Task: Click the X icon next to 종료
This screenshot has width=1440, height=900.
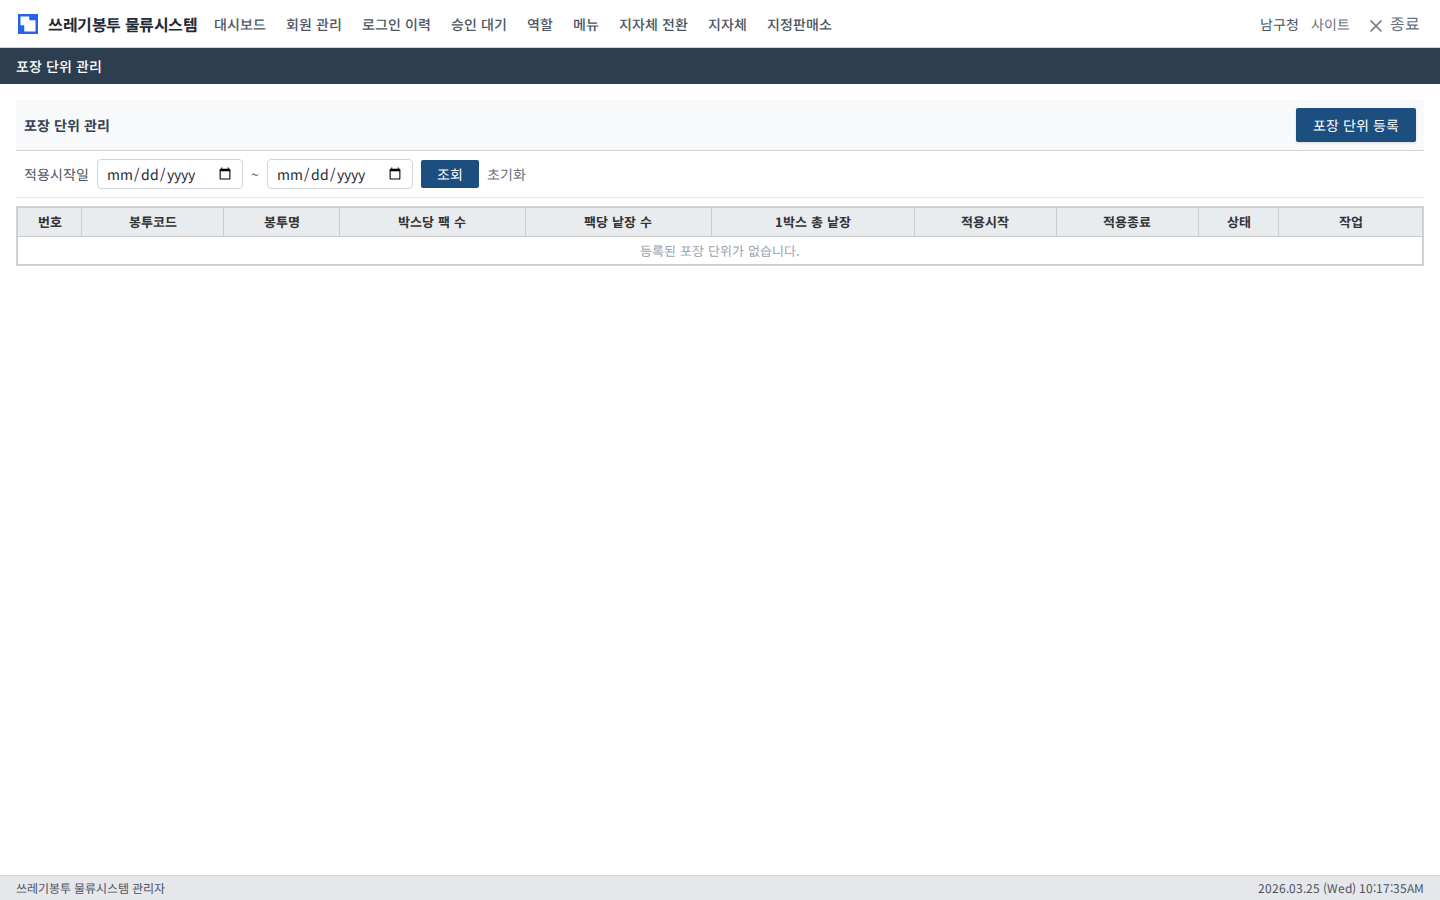Action: coord(1376,25)
